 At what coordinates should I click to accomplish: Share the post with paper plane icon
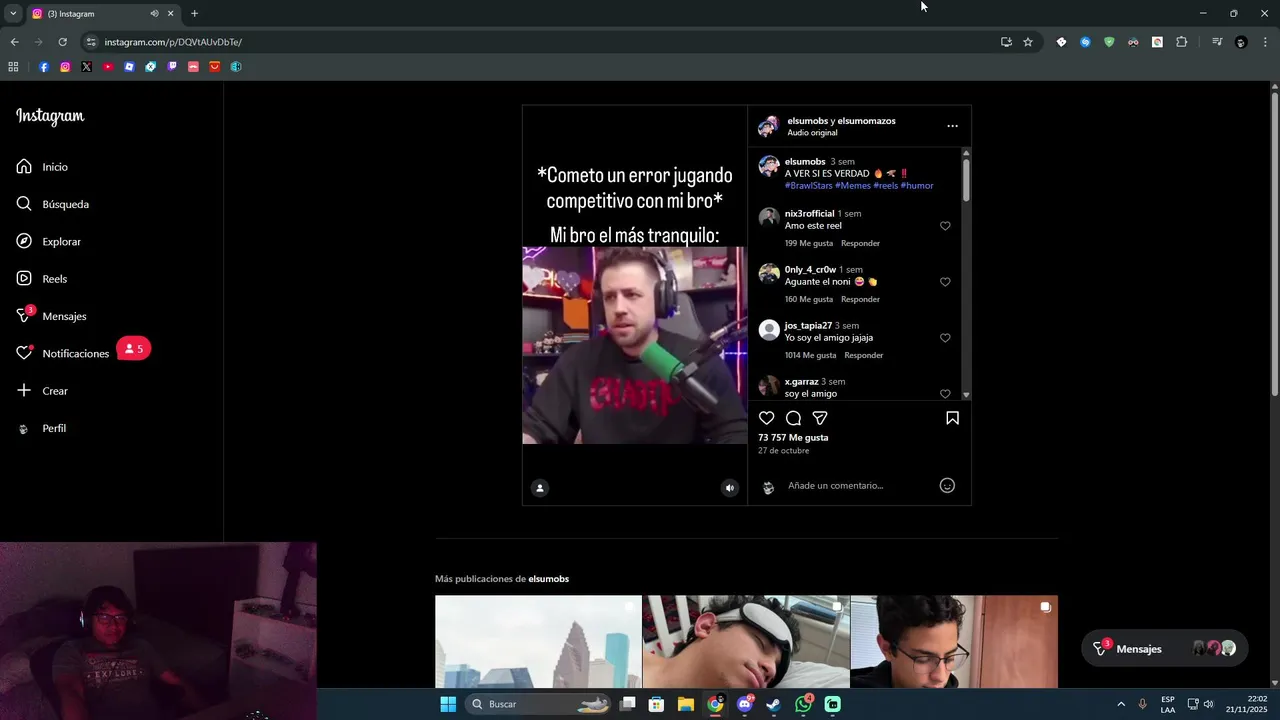click(x=820, y=418)
